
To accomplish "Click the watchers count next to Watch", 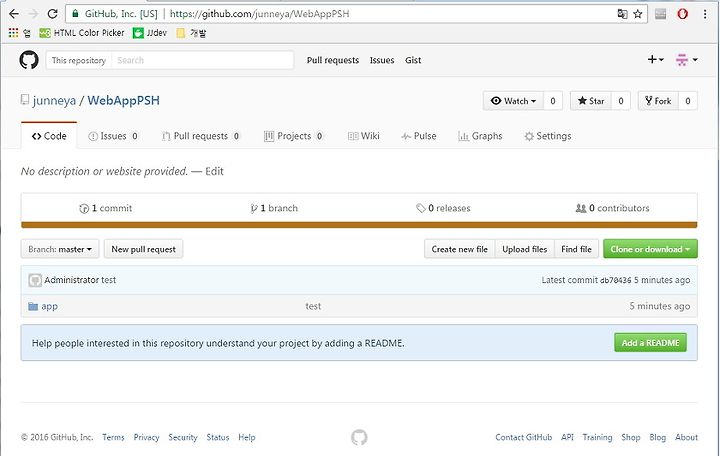I will tap(553, 101).
